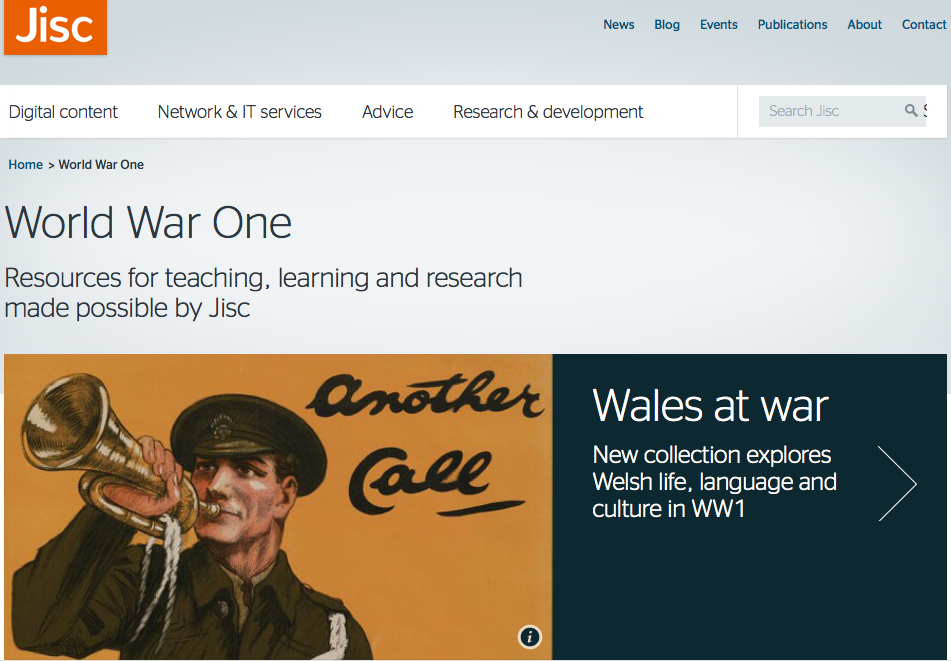This screenshot has width=951, height=661.
Task: Open the Contact link
Action: (x=924, y=25)
